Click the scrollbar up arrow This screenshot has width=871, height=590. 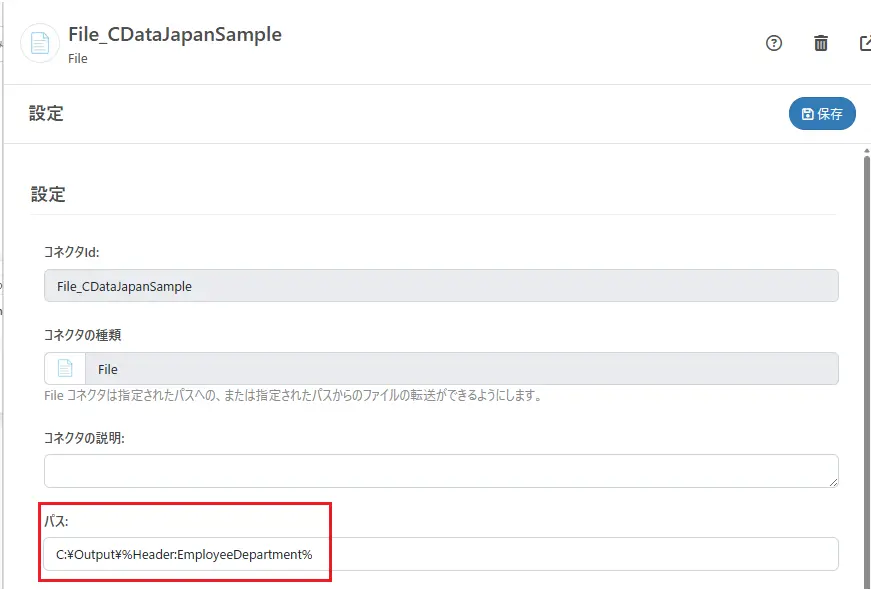(x=866, y=151)
